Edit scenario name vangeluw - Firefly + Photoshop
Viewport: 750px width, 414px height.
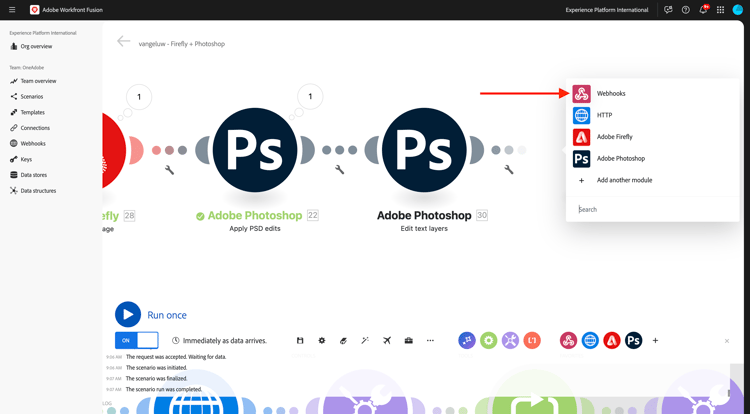182,44
